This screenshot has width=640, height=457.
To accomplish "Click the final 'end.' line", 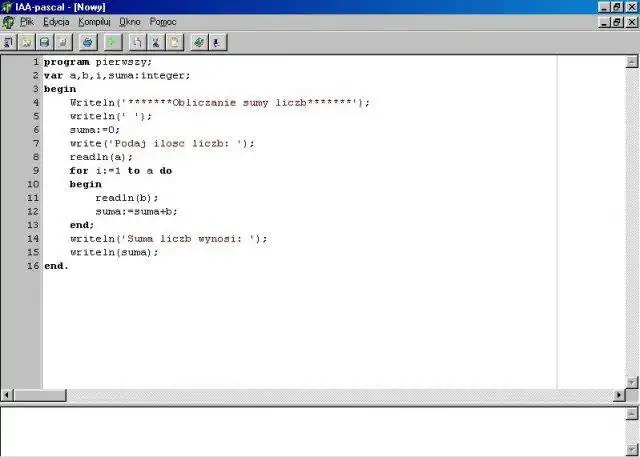I will pos(56,266).
